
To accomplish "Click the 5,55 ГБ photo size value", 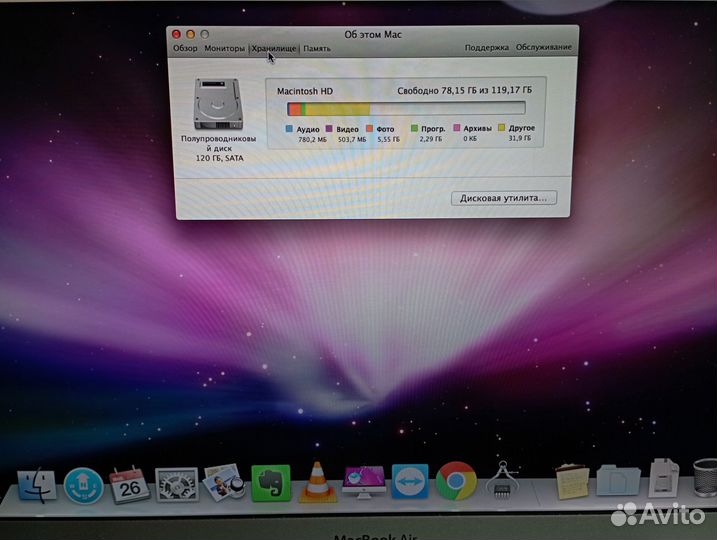I will coord(389,139).
